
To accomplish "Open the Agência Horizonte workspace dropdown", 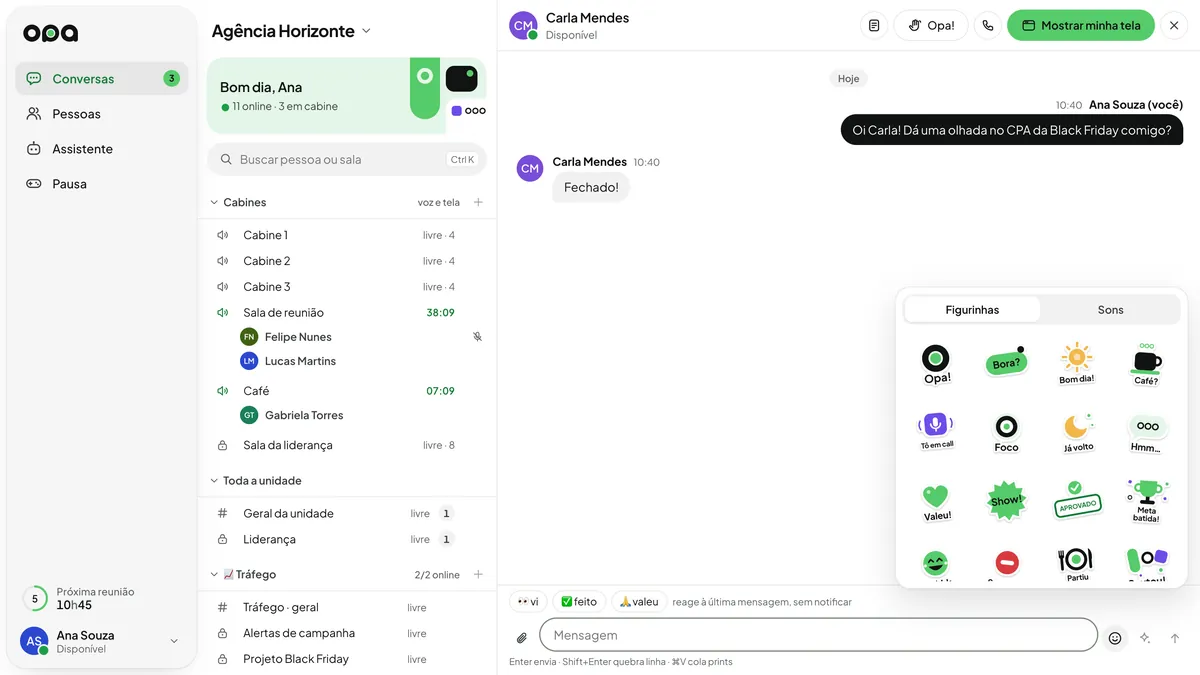I will pos(291,31).
